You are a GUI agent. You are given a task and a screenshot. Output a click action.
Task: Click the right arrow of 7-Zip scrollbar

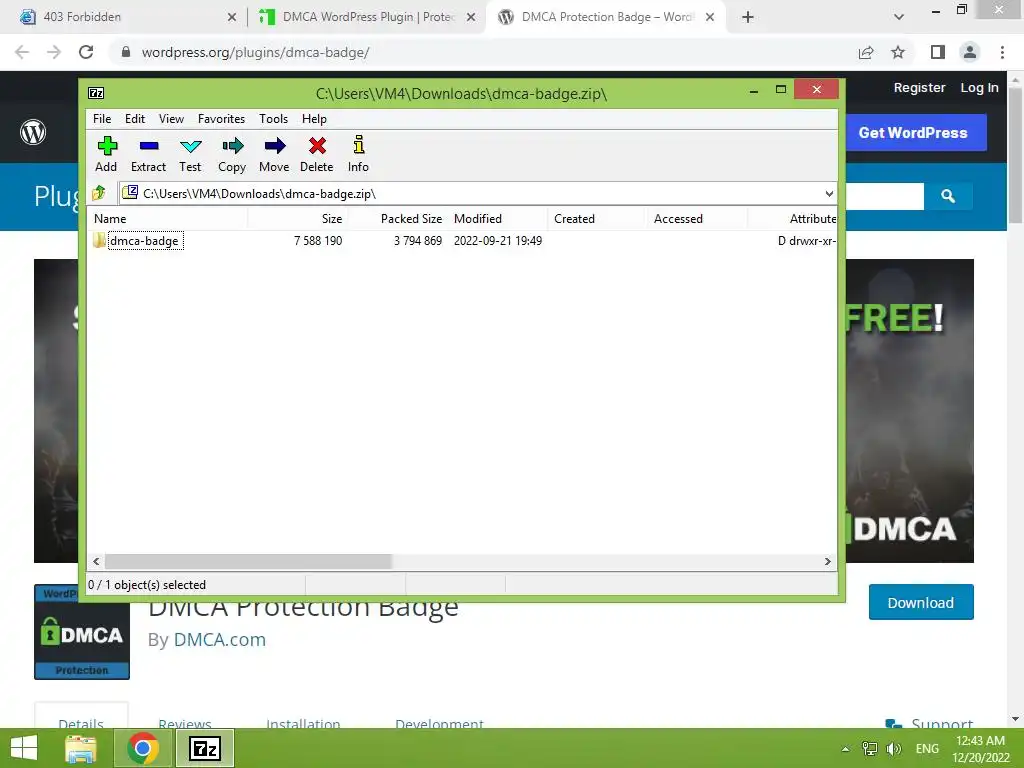[x=828, y=561]
